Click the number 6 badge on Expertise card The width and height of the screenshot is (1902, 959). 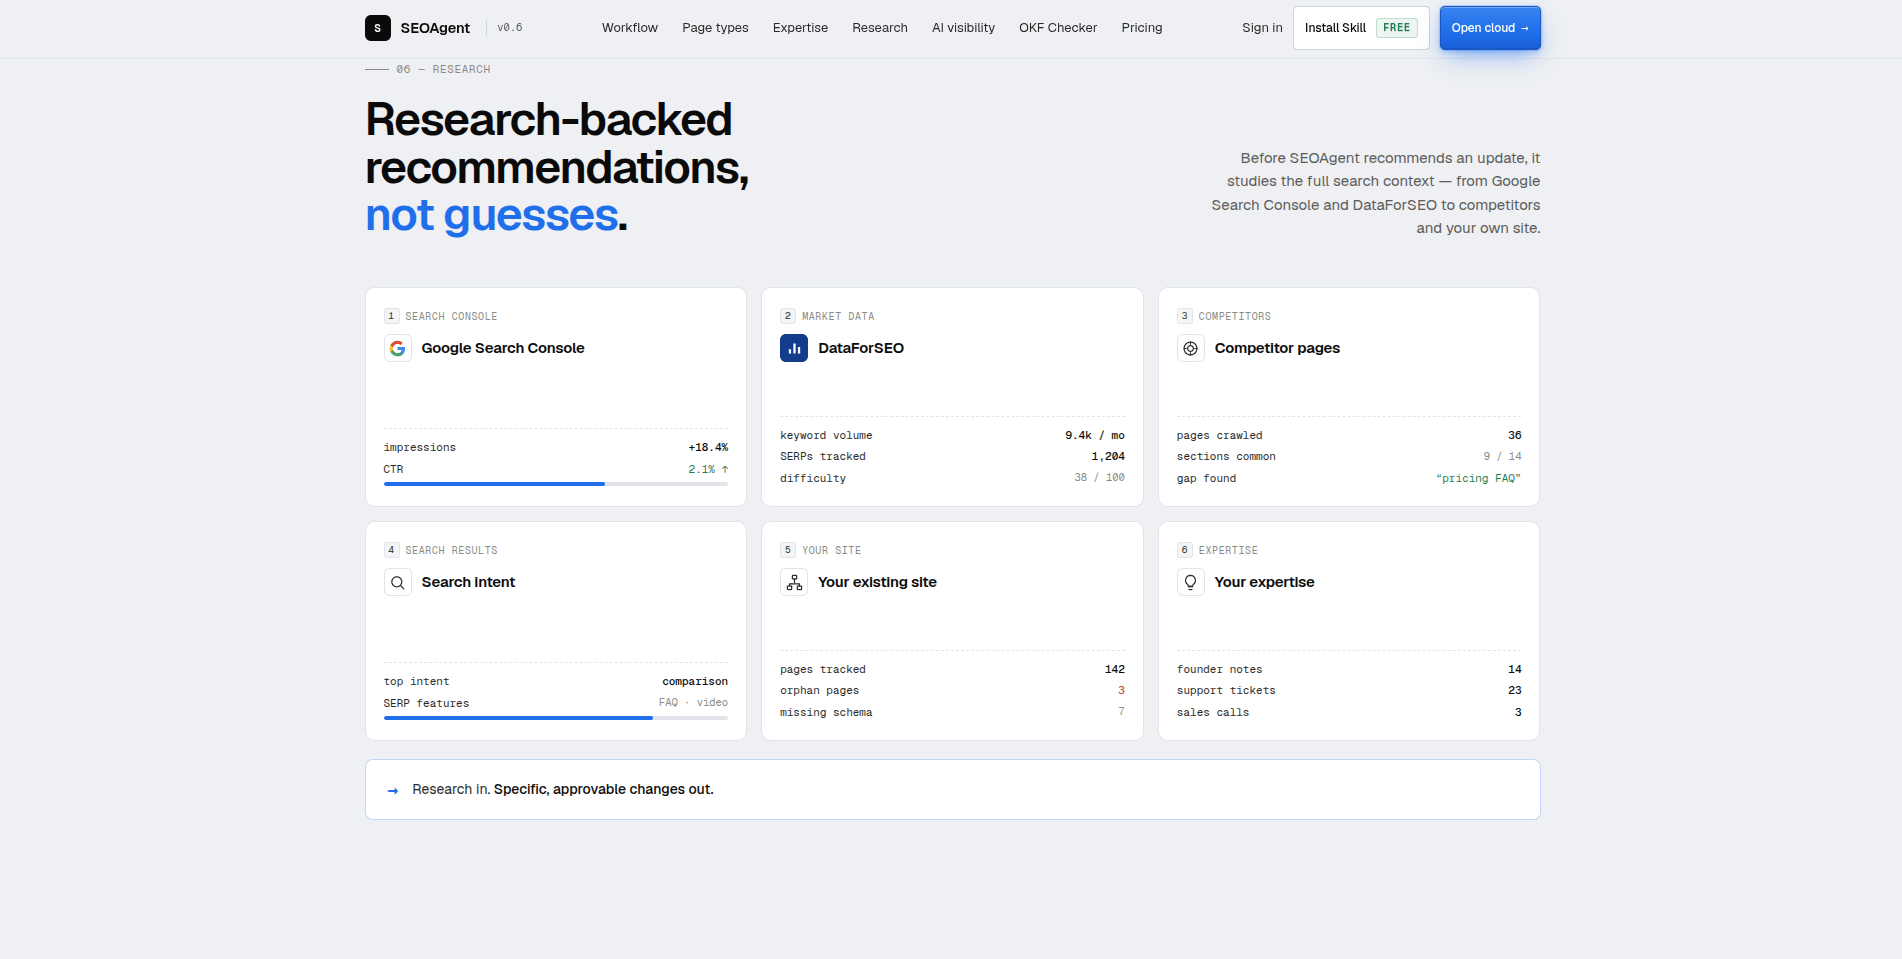tap(1184, 550)
